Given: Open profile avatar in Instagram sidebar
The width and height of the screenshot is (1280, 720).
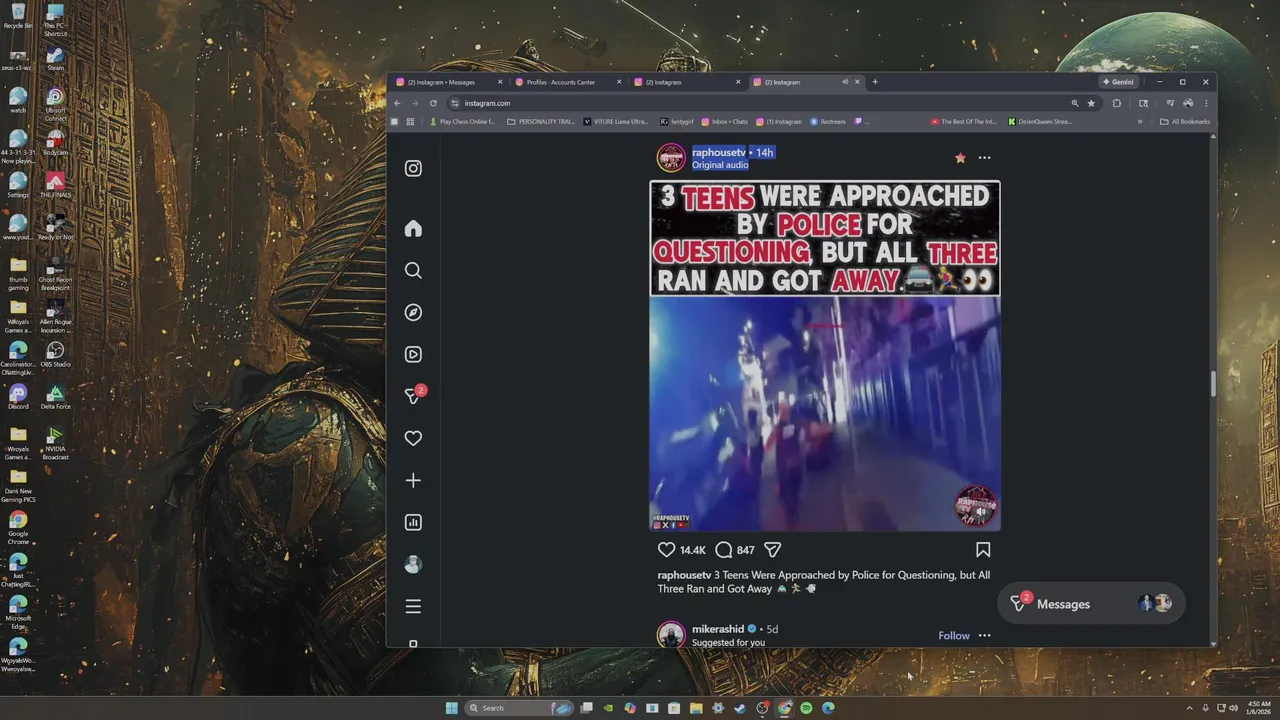Looking at the screenshot, I should (413, 564).
